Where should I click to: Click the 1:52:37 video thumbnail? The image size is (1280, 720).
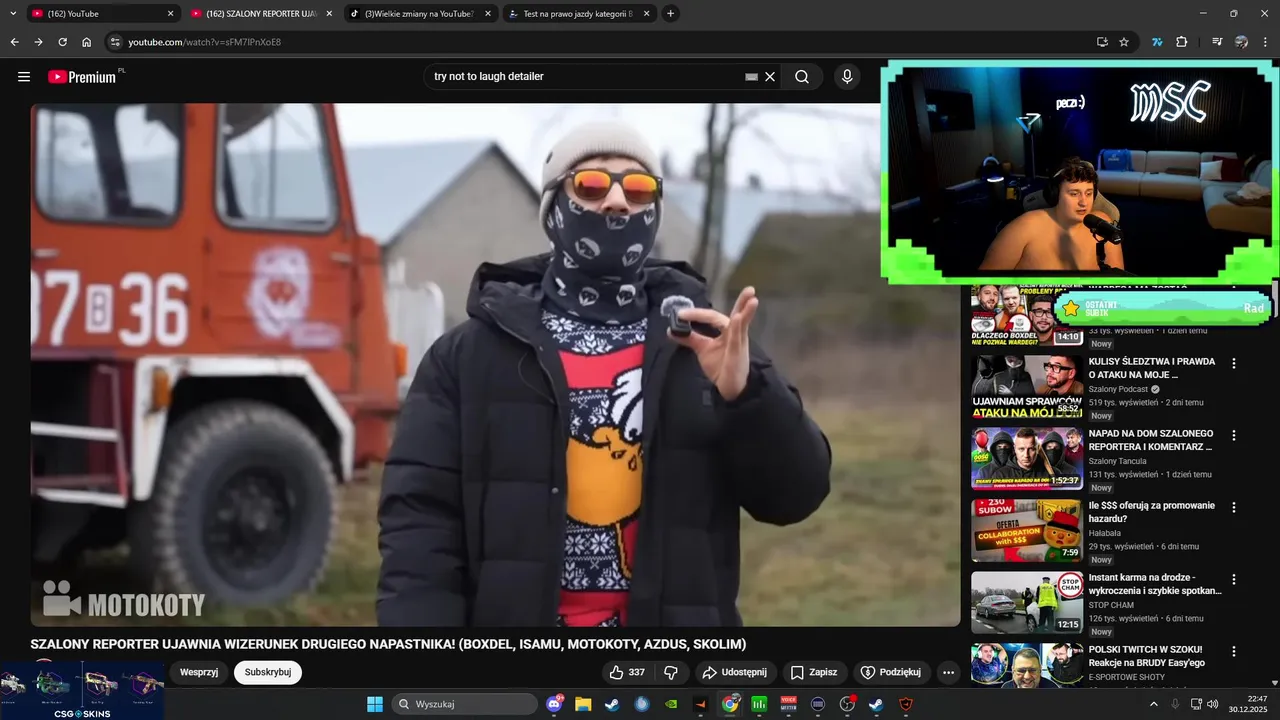click(1027, 459)
